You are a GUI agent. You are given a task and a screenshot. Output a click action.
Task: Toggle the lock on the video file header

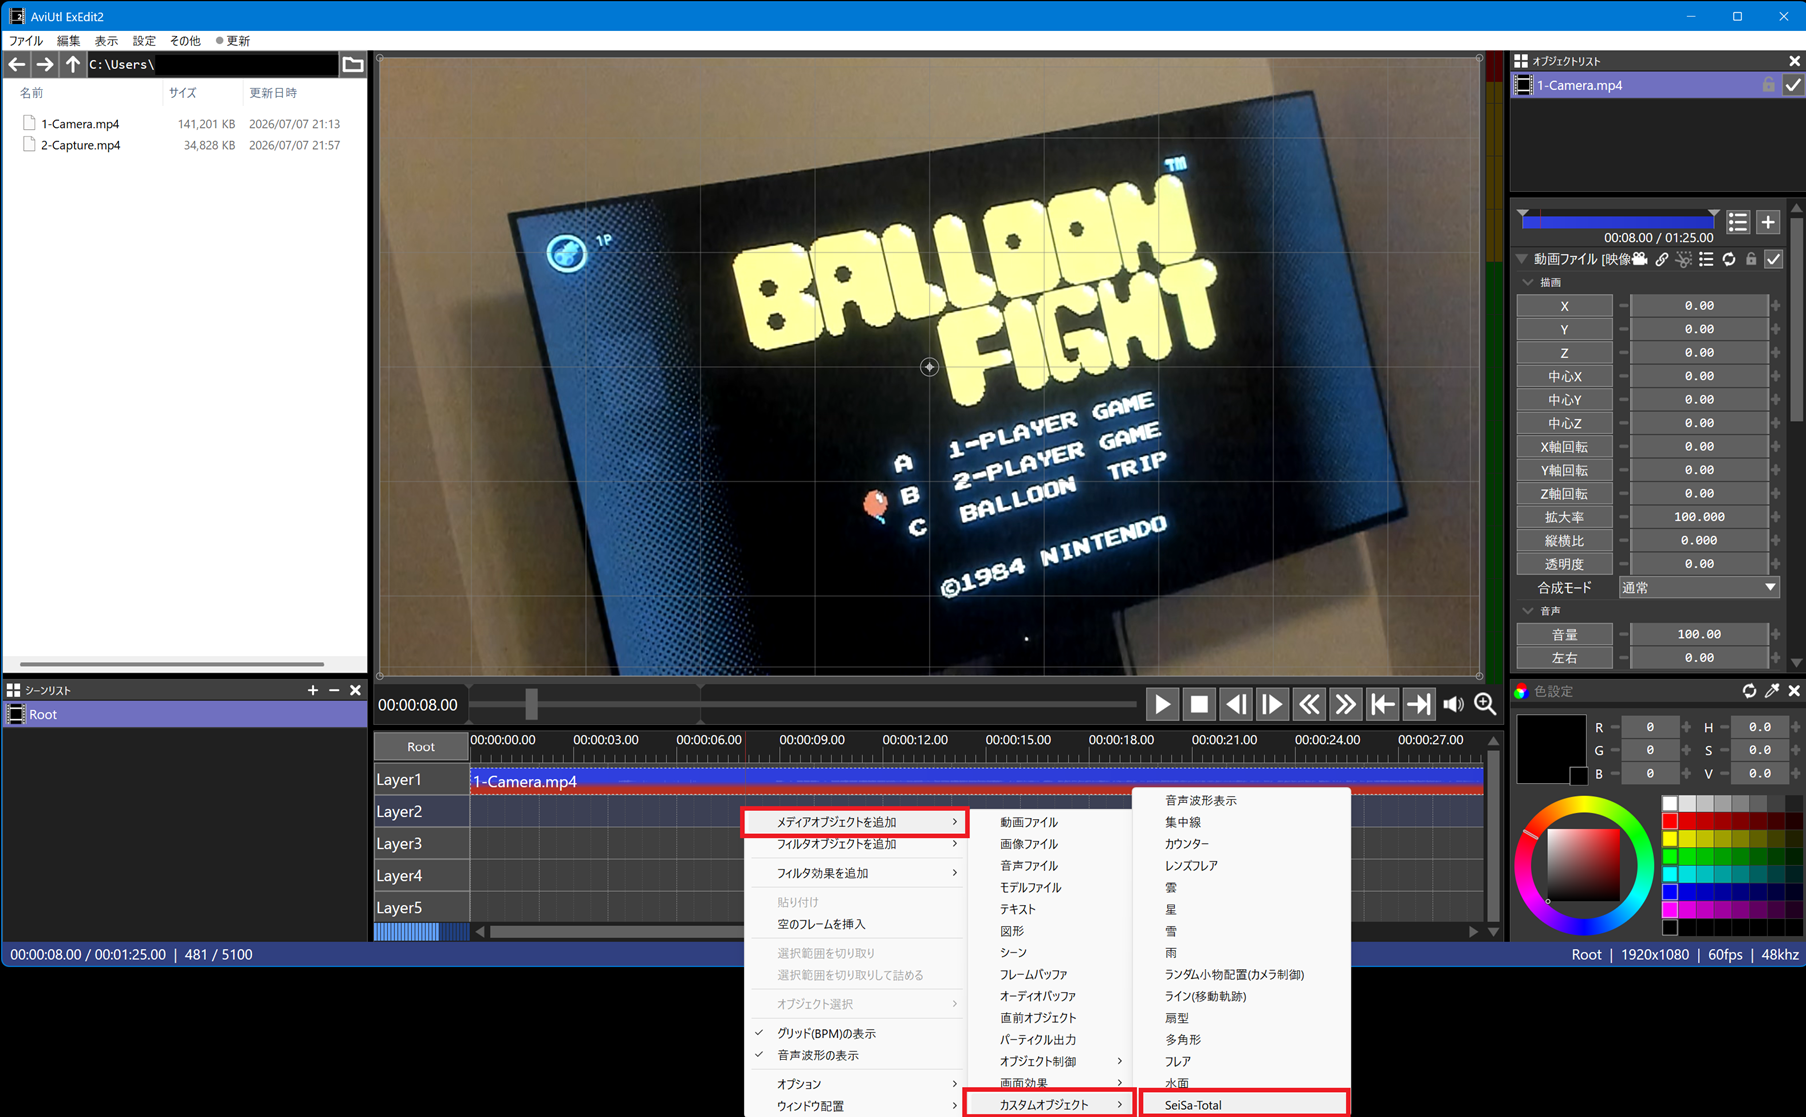coord(1751,260)
